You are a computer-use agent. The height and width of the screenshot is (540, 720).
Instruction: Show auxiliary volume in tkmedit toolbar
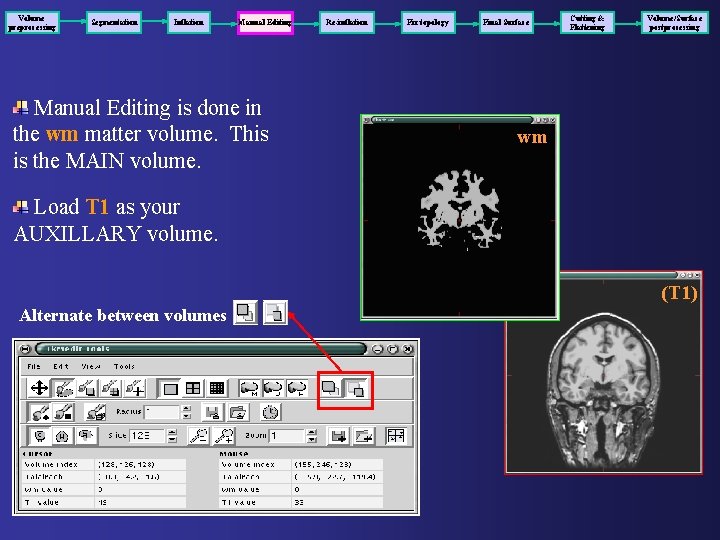(x=356, y=388)
